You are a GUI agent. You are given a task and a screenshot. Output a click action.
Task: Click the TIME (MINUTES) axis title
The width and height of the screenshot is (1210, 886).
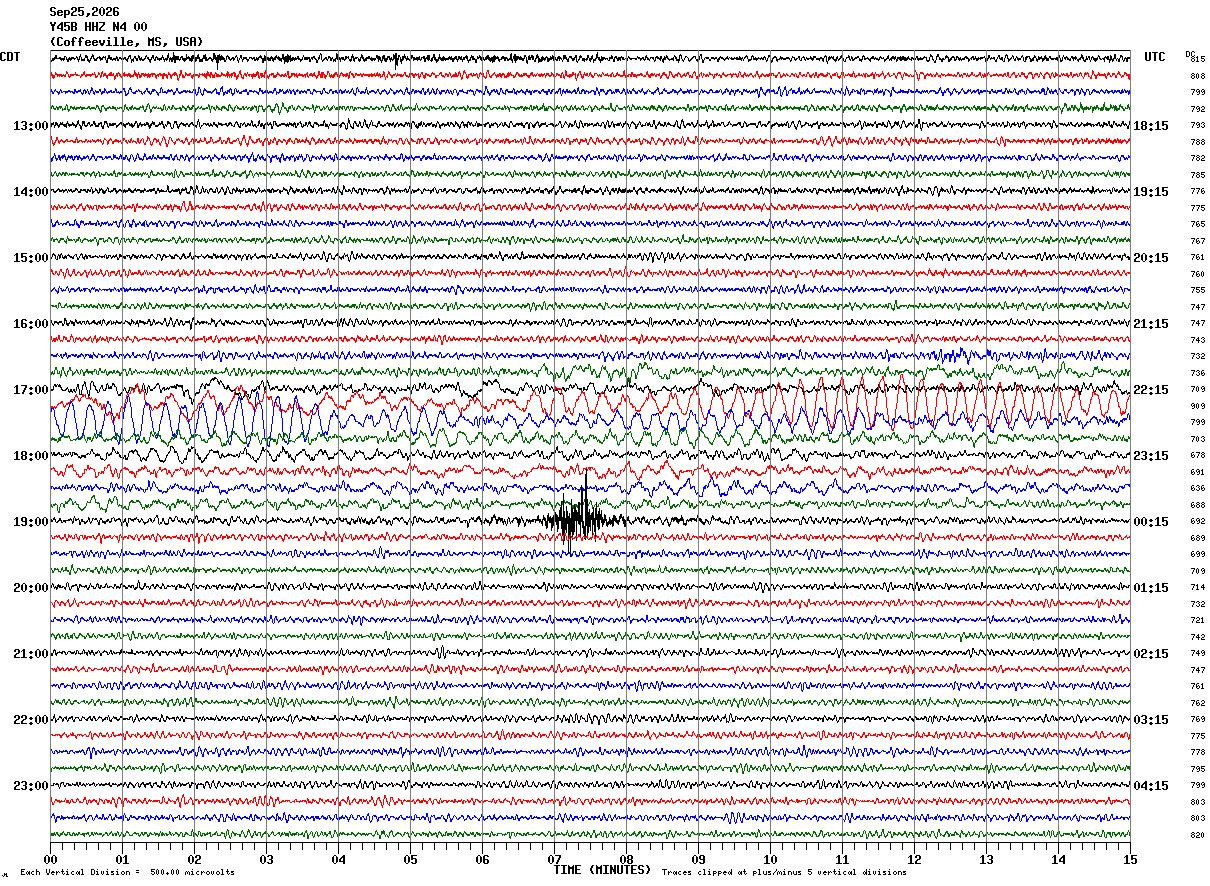pos(602,870)
